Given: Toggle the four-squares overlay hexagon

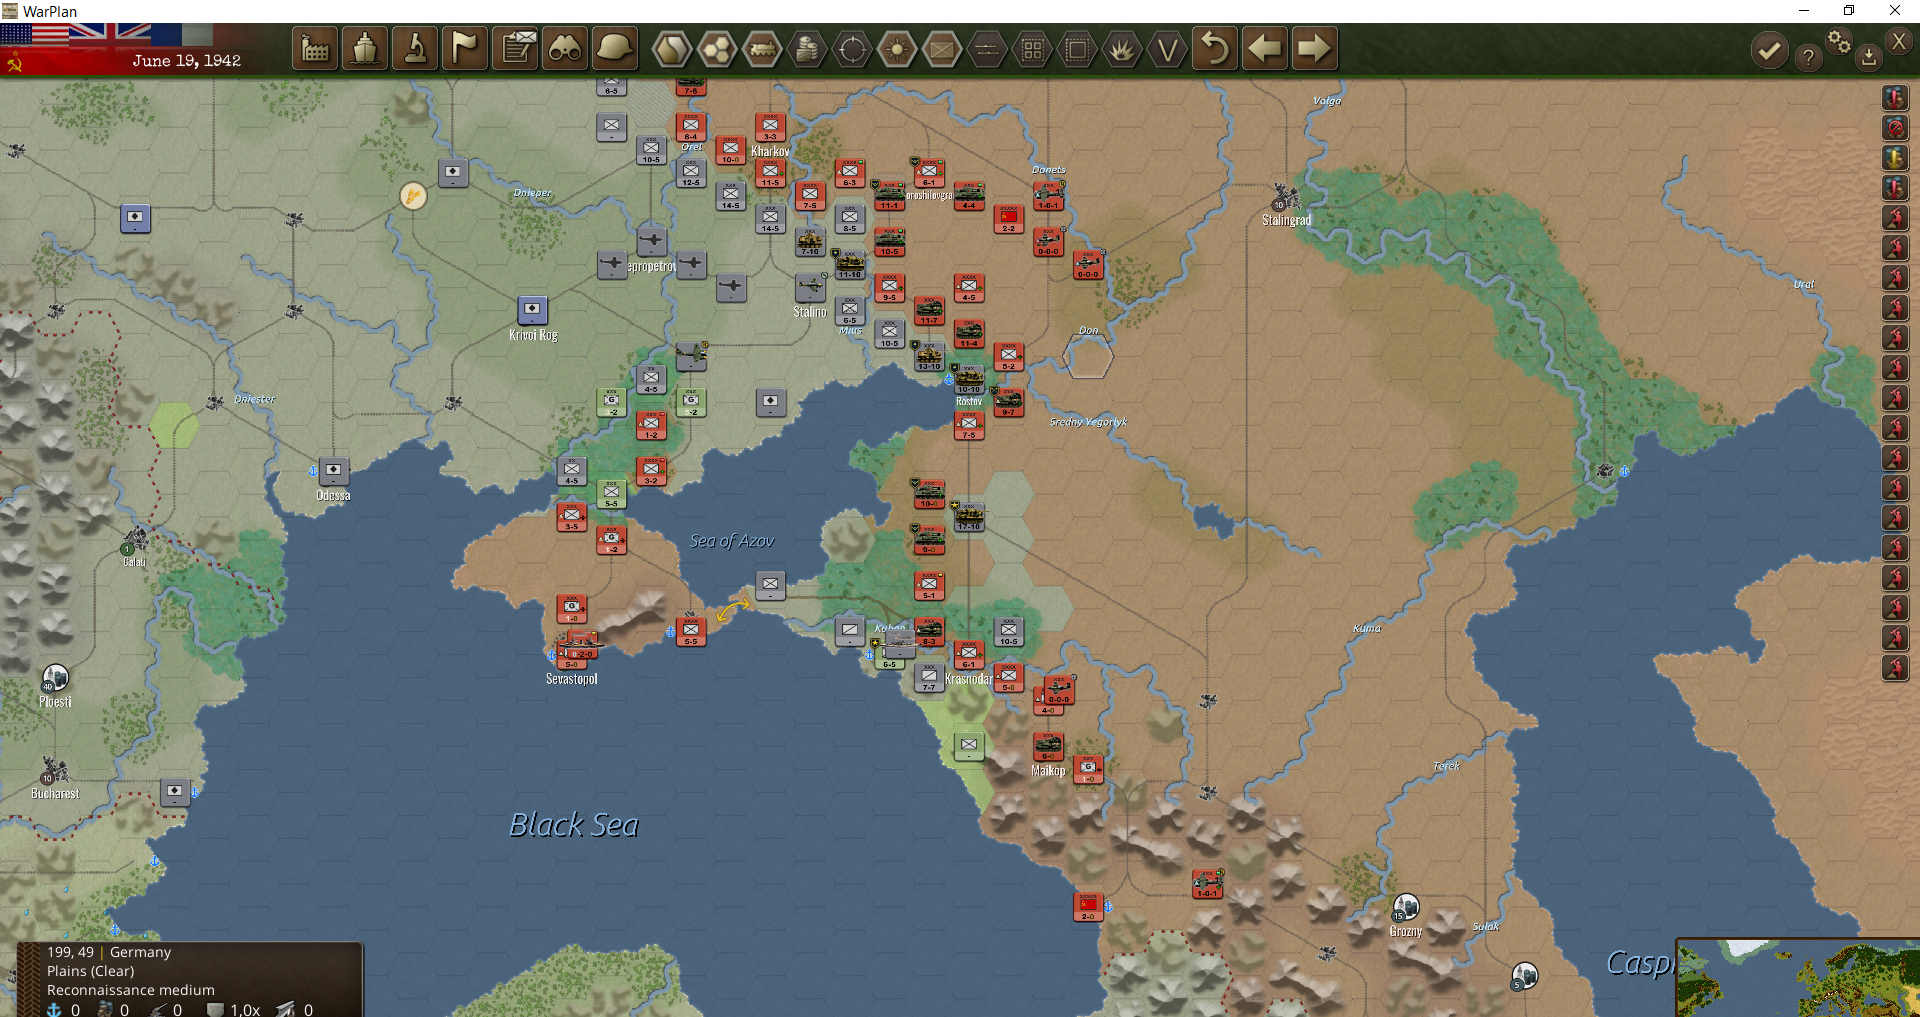Looking at the screenshot, I should click(1032, 49).
